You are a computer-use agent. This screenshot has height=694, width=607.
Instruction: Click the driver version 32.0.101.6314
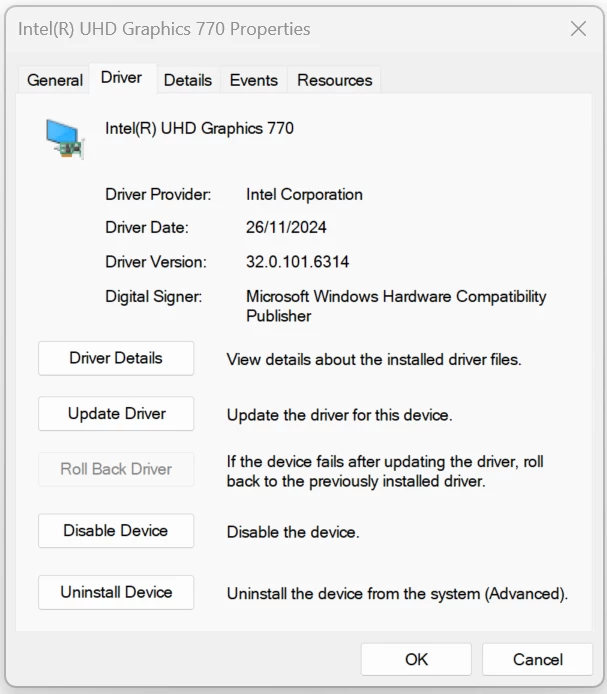coord(298,262)
